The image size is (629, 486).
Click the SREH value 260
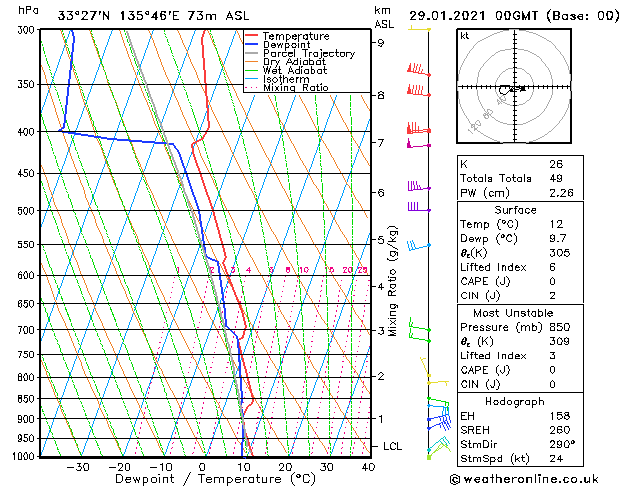(x=560, y=430)
